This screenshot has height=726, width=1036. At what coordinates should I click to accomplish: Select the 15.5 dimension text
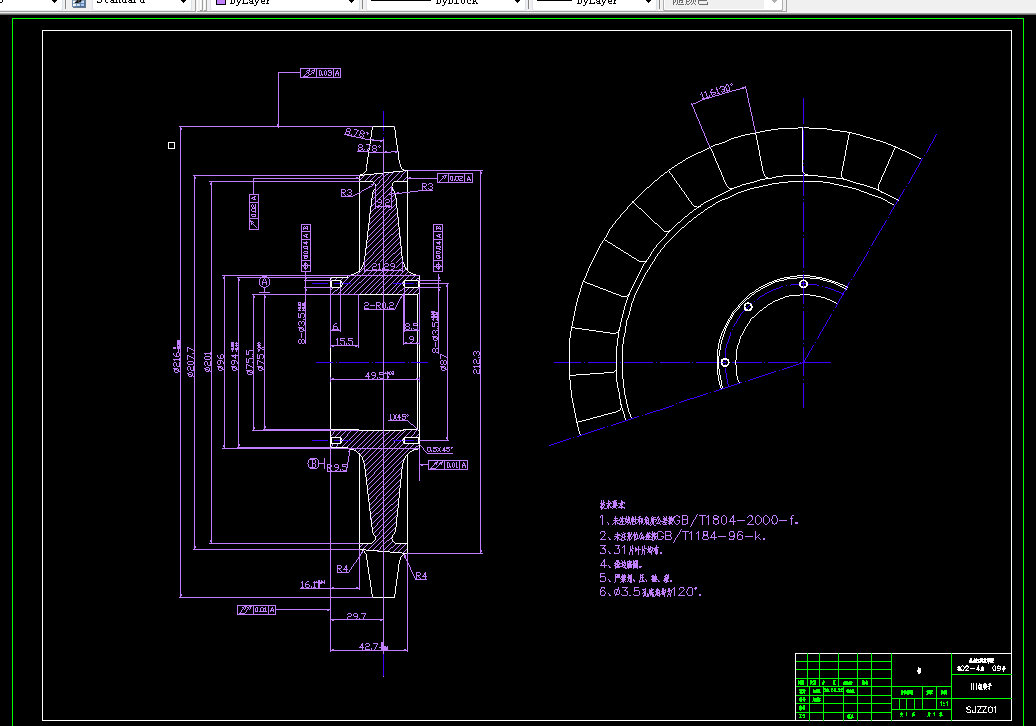pos(344,342)
